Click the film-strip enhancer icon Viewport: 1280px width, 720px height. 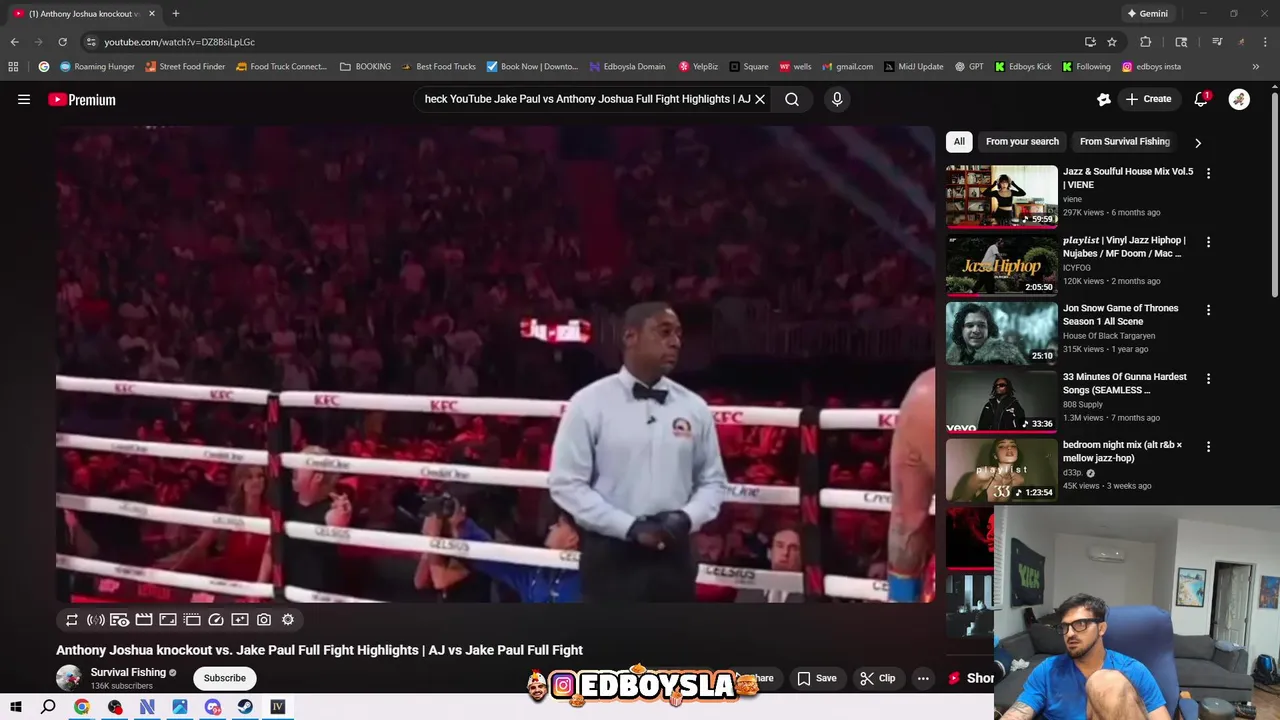click(192, 620)
